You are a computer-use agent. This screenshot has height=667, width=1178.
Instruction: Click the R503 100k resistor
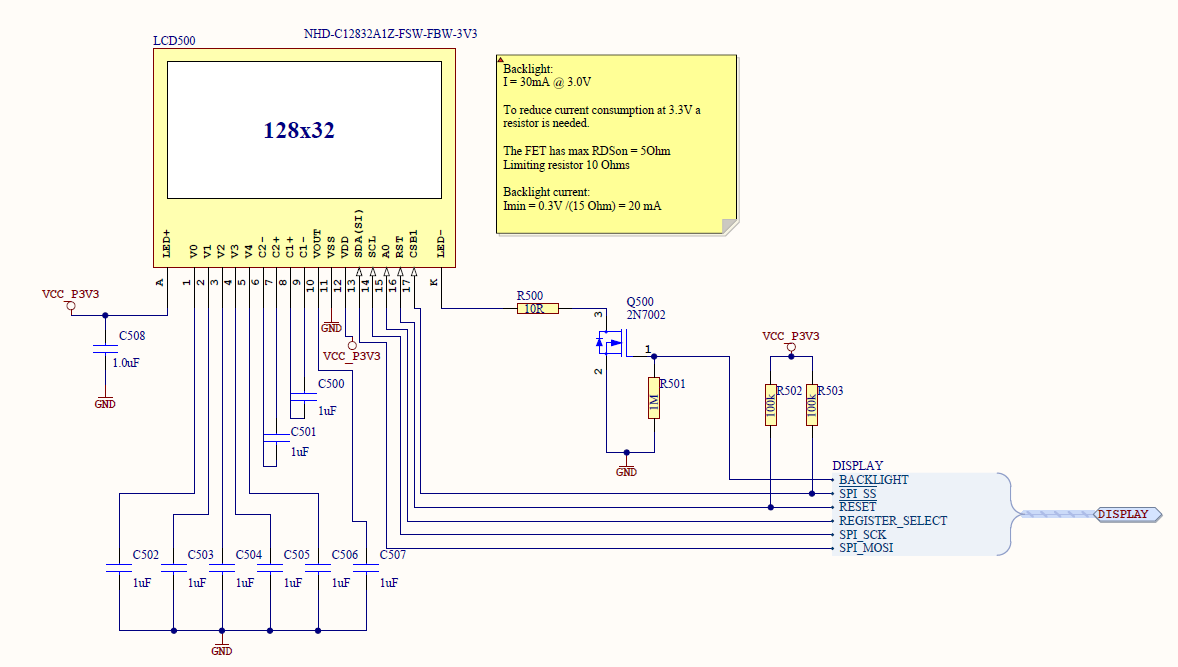[812, 405]
